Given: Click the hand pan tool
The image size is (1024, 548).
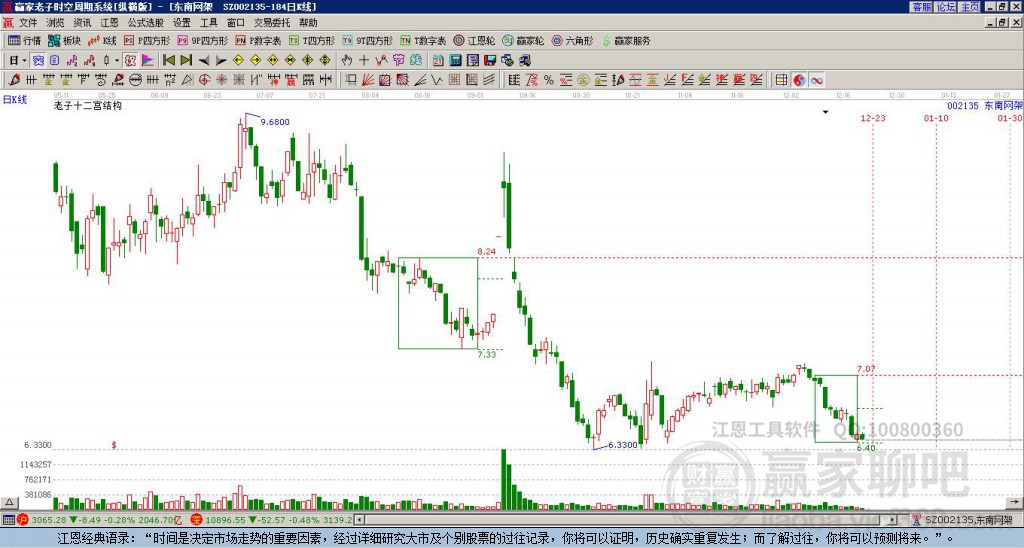Looking at the screenshot, I should pyautogui.click(x=347, y=60).
